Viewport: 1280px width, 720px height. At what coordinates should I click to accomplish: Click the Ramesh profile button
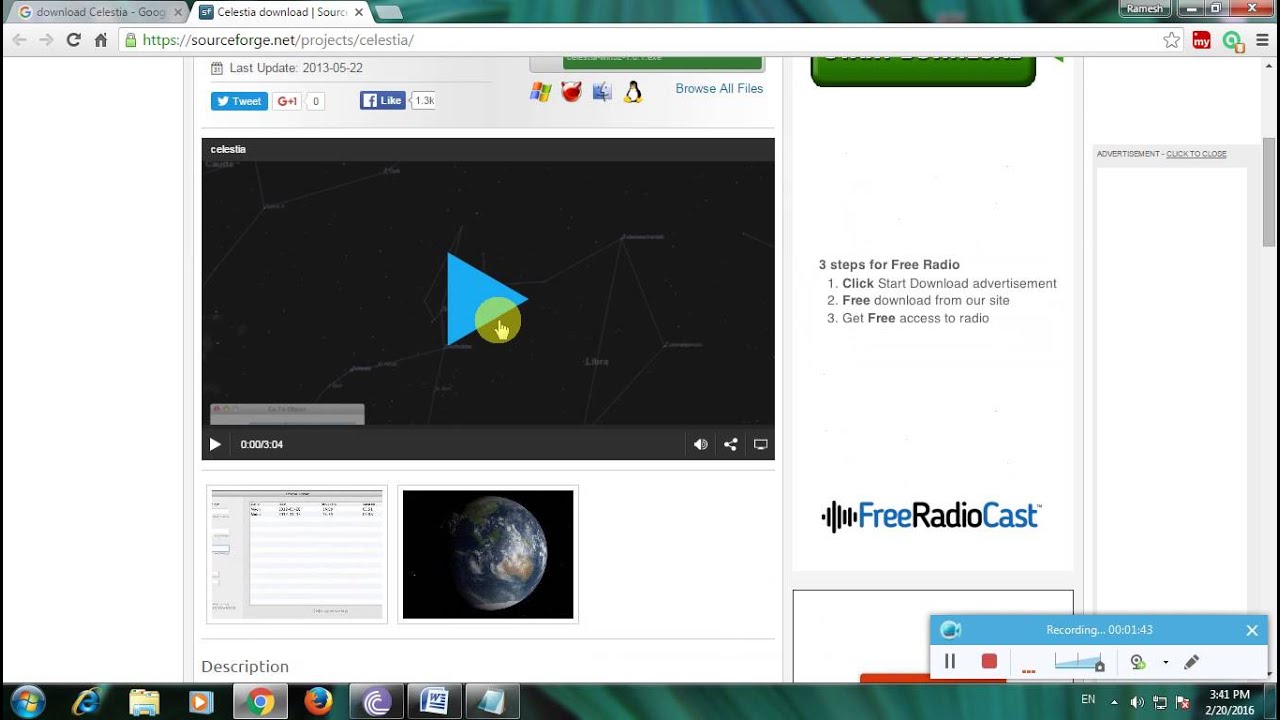pyautogui.click(x=1146, y=8)
